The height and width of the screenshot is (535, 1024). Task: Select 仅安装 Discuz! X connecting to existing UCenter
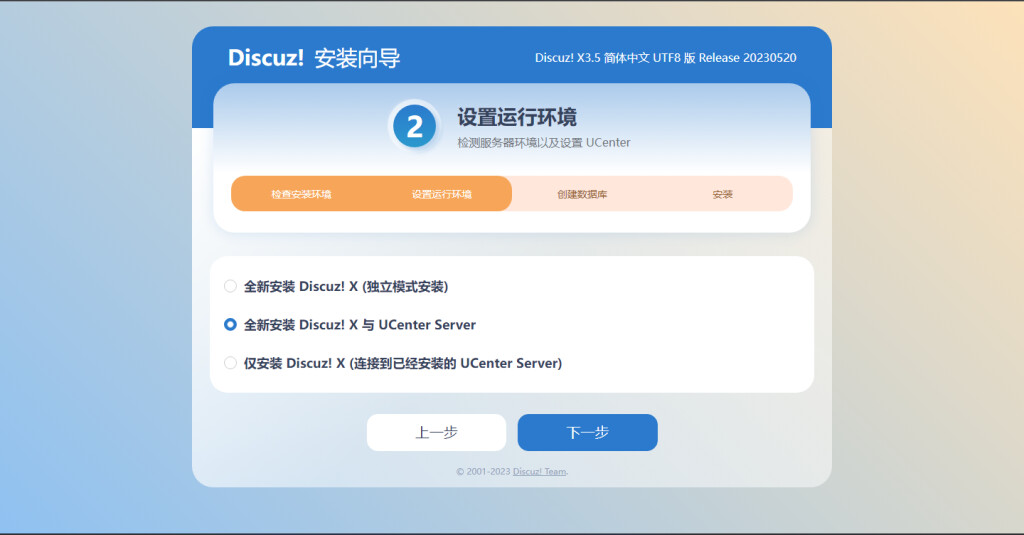pos(230,363)
